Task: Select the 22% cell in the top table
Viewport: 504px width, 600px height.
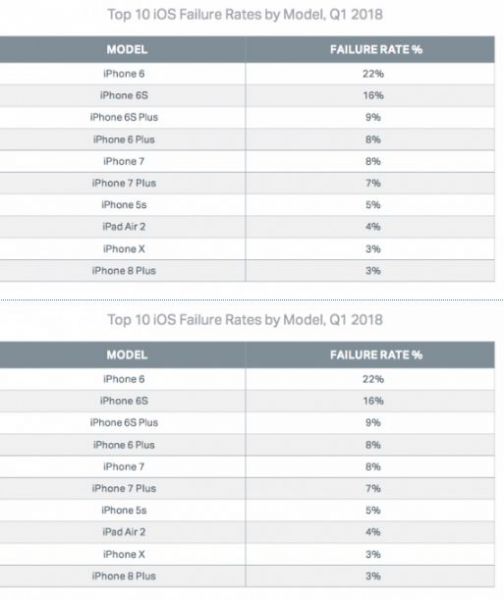Action: (373, 73)
